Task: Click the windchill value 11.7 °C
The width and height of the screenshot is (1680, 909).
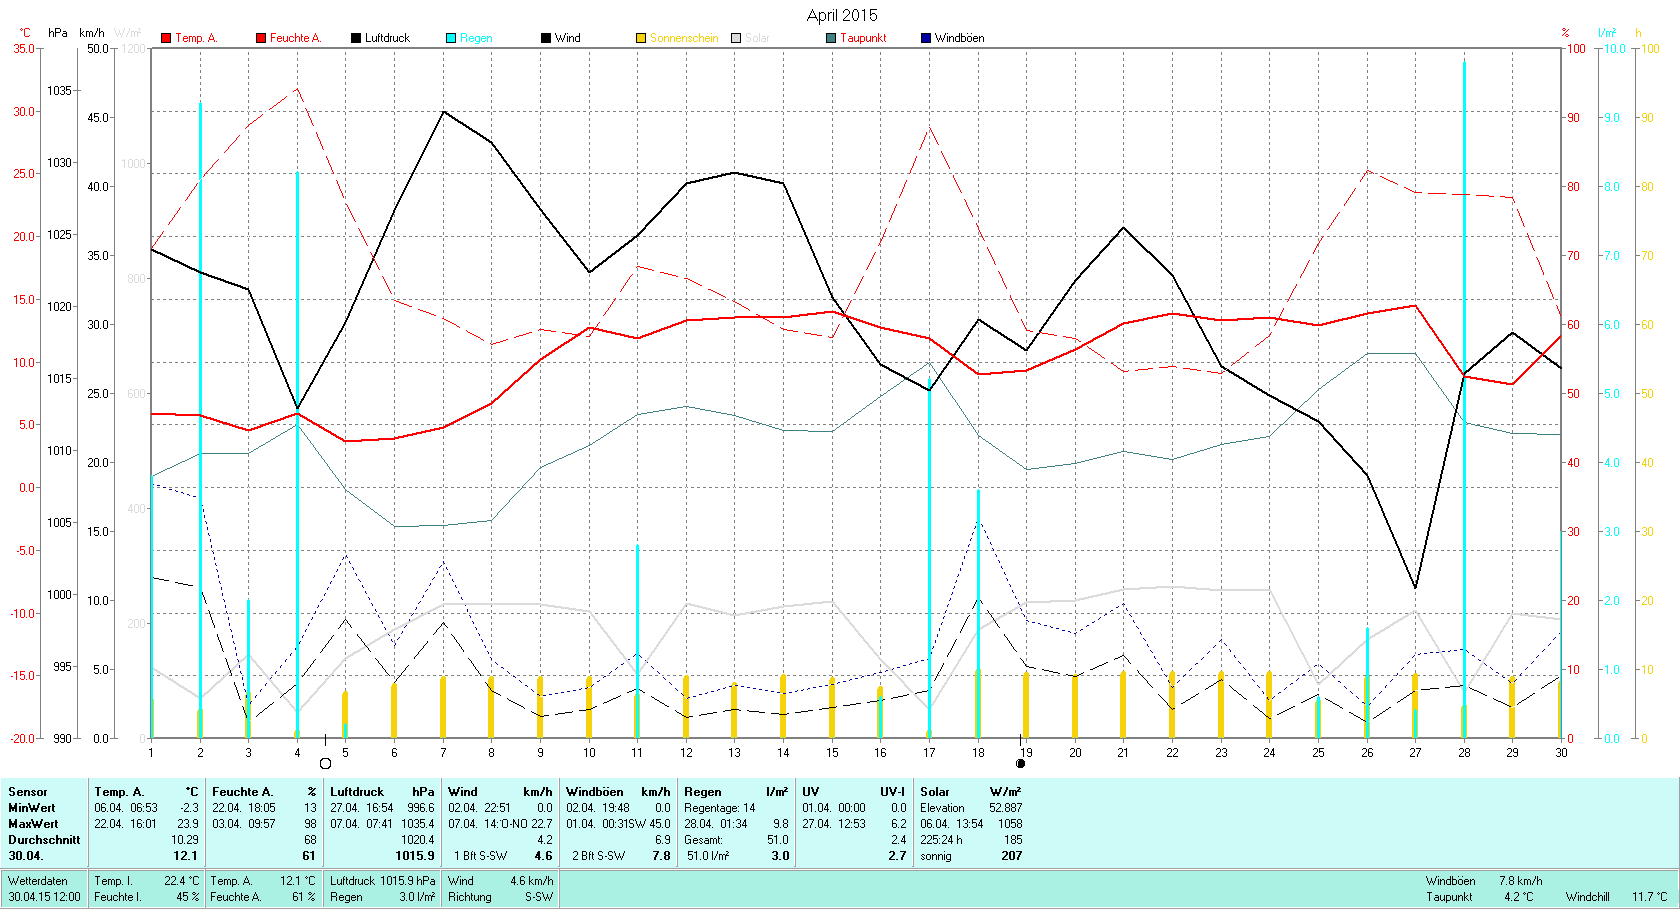Action: tap(1650, 897)
